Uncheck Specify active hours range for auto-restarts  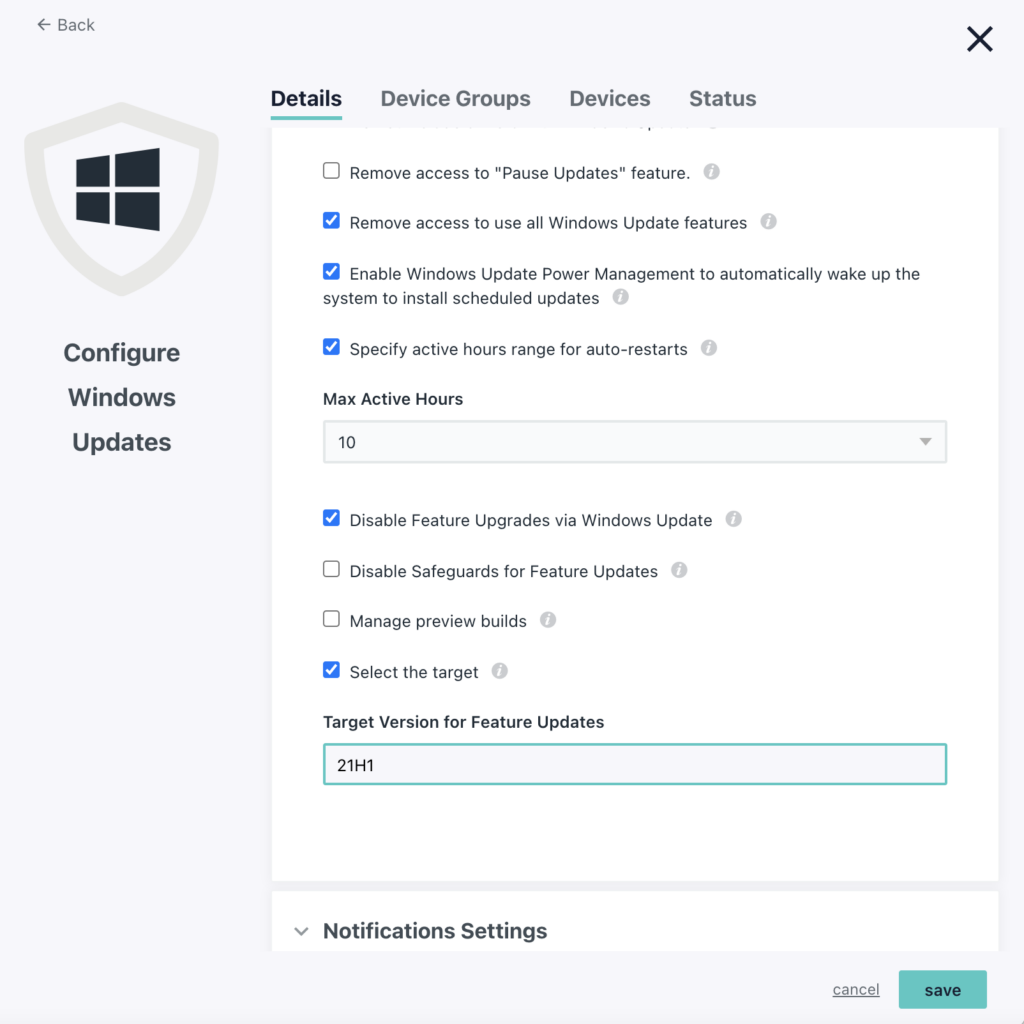pyautogui.click(x=331, y=347)
